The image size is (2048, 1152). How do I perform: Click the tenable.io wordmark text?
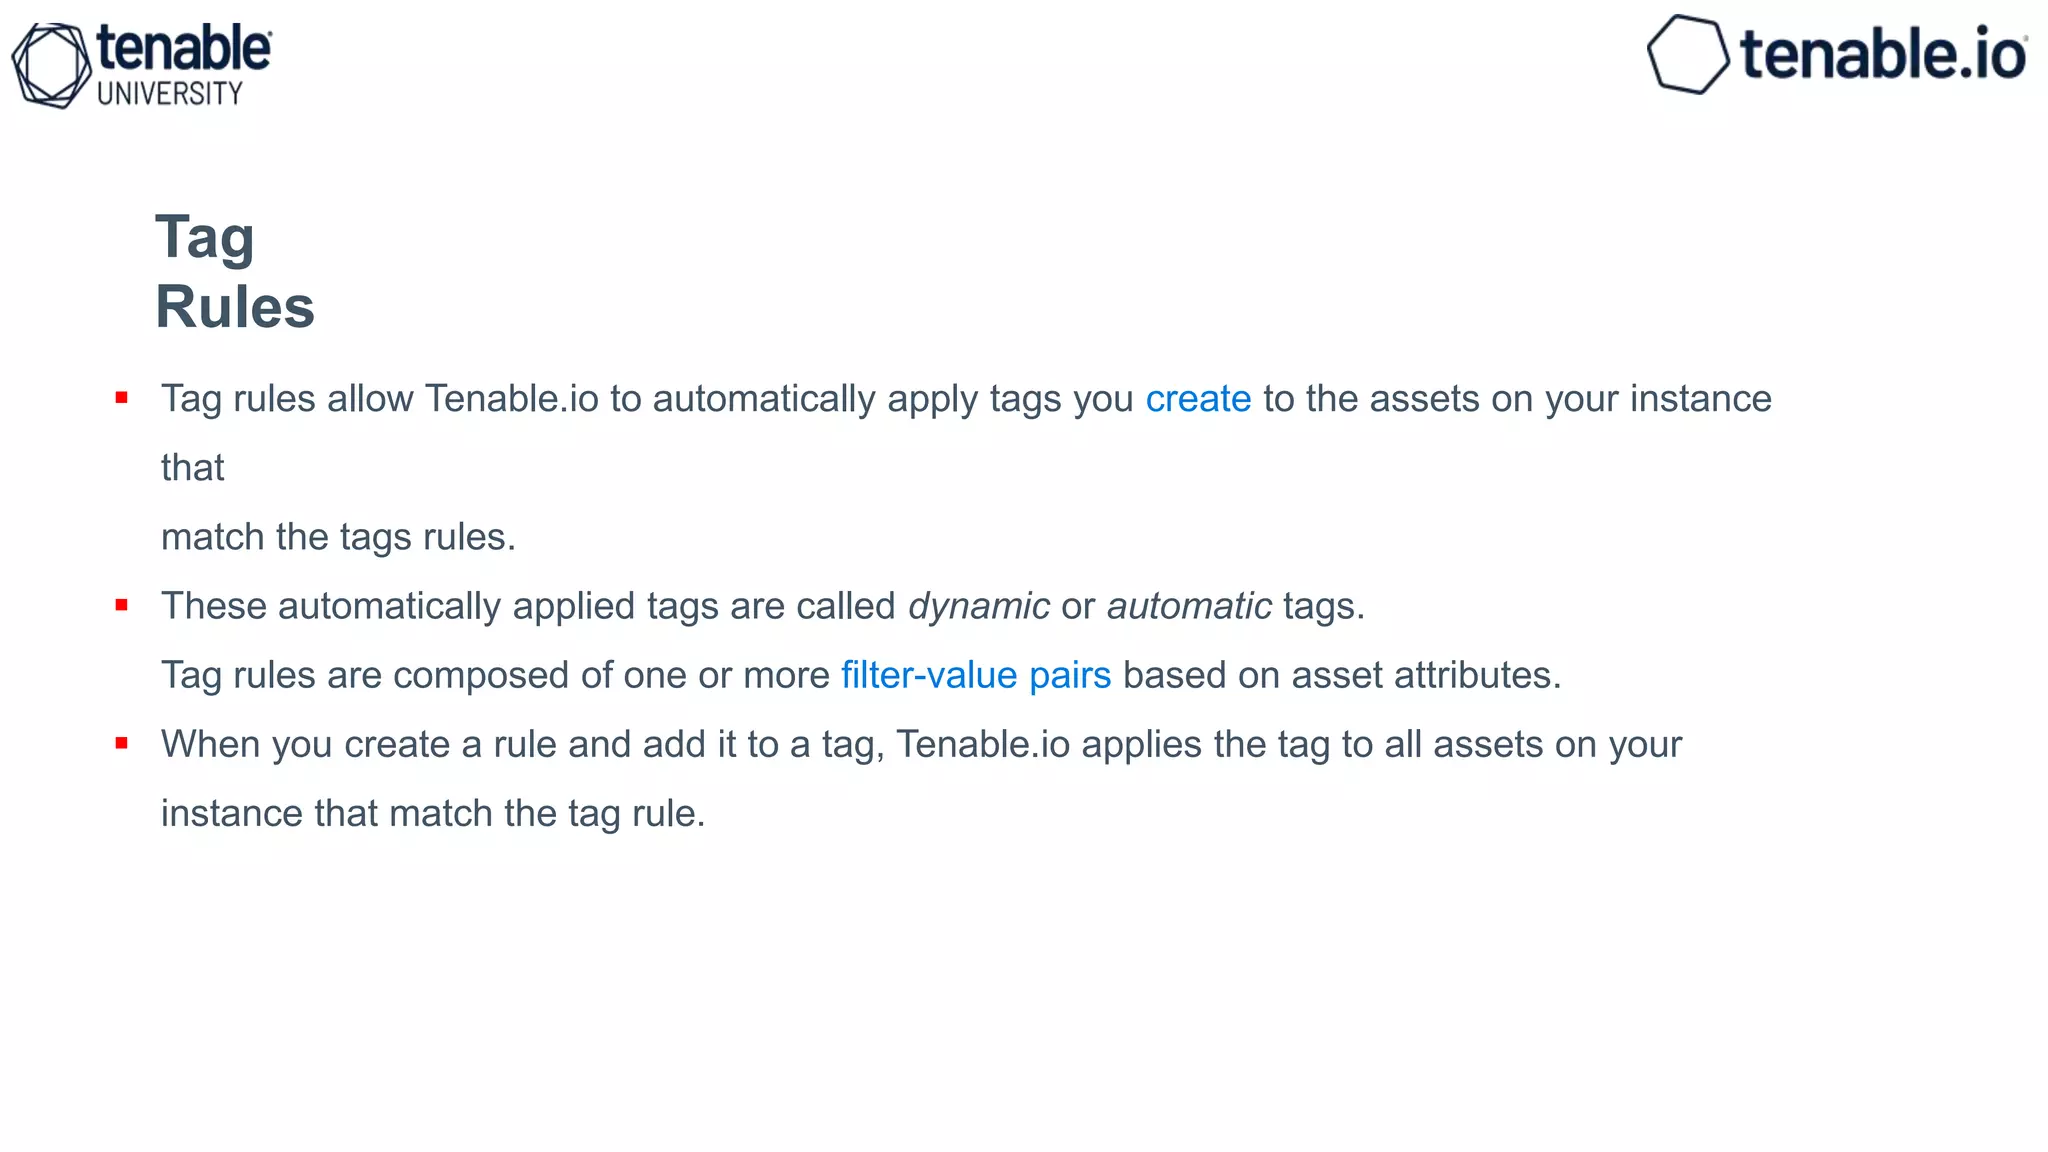point(1884,54)
